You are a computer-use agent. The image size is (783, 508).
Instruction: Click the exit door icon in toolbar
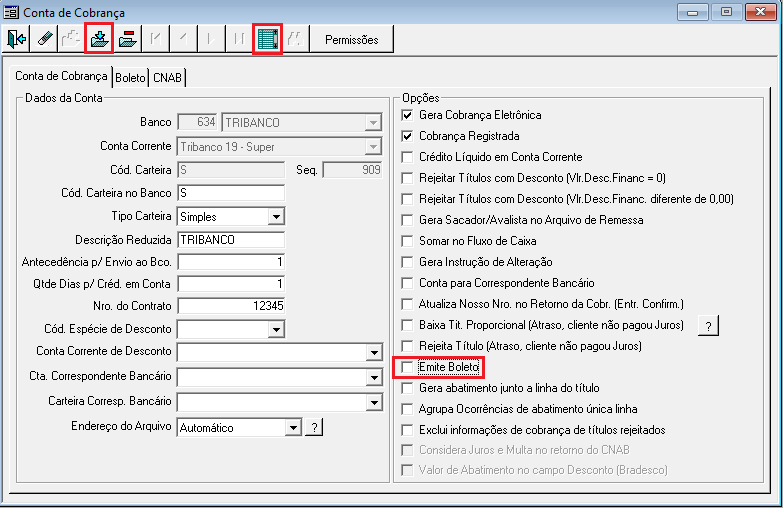tap(16, 38)
